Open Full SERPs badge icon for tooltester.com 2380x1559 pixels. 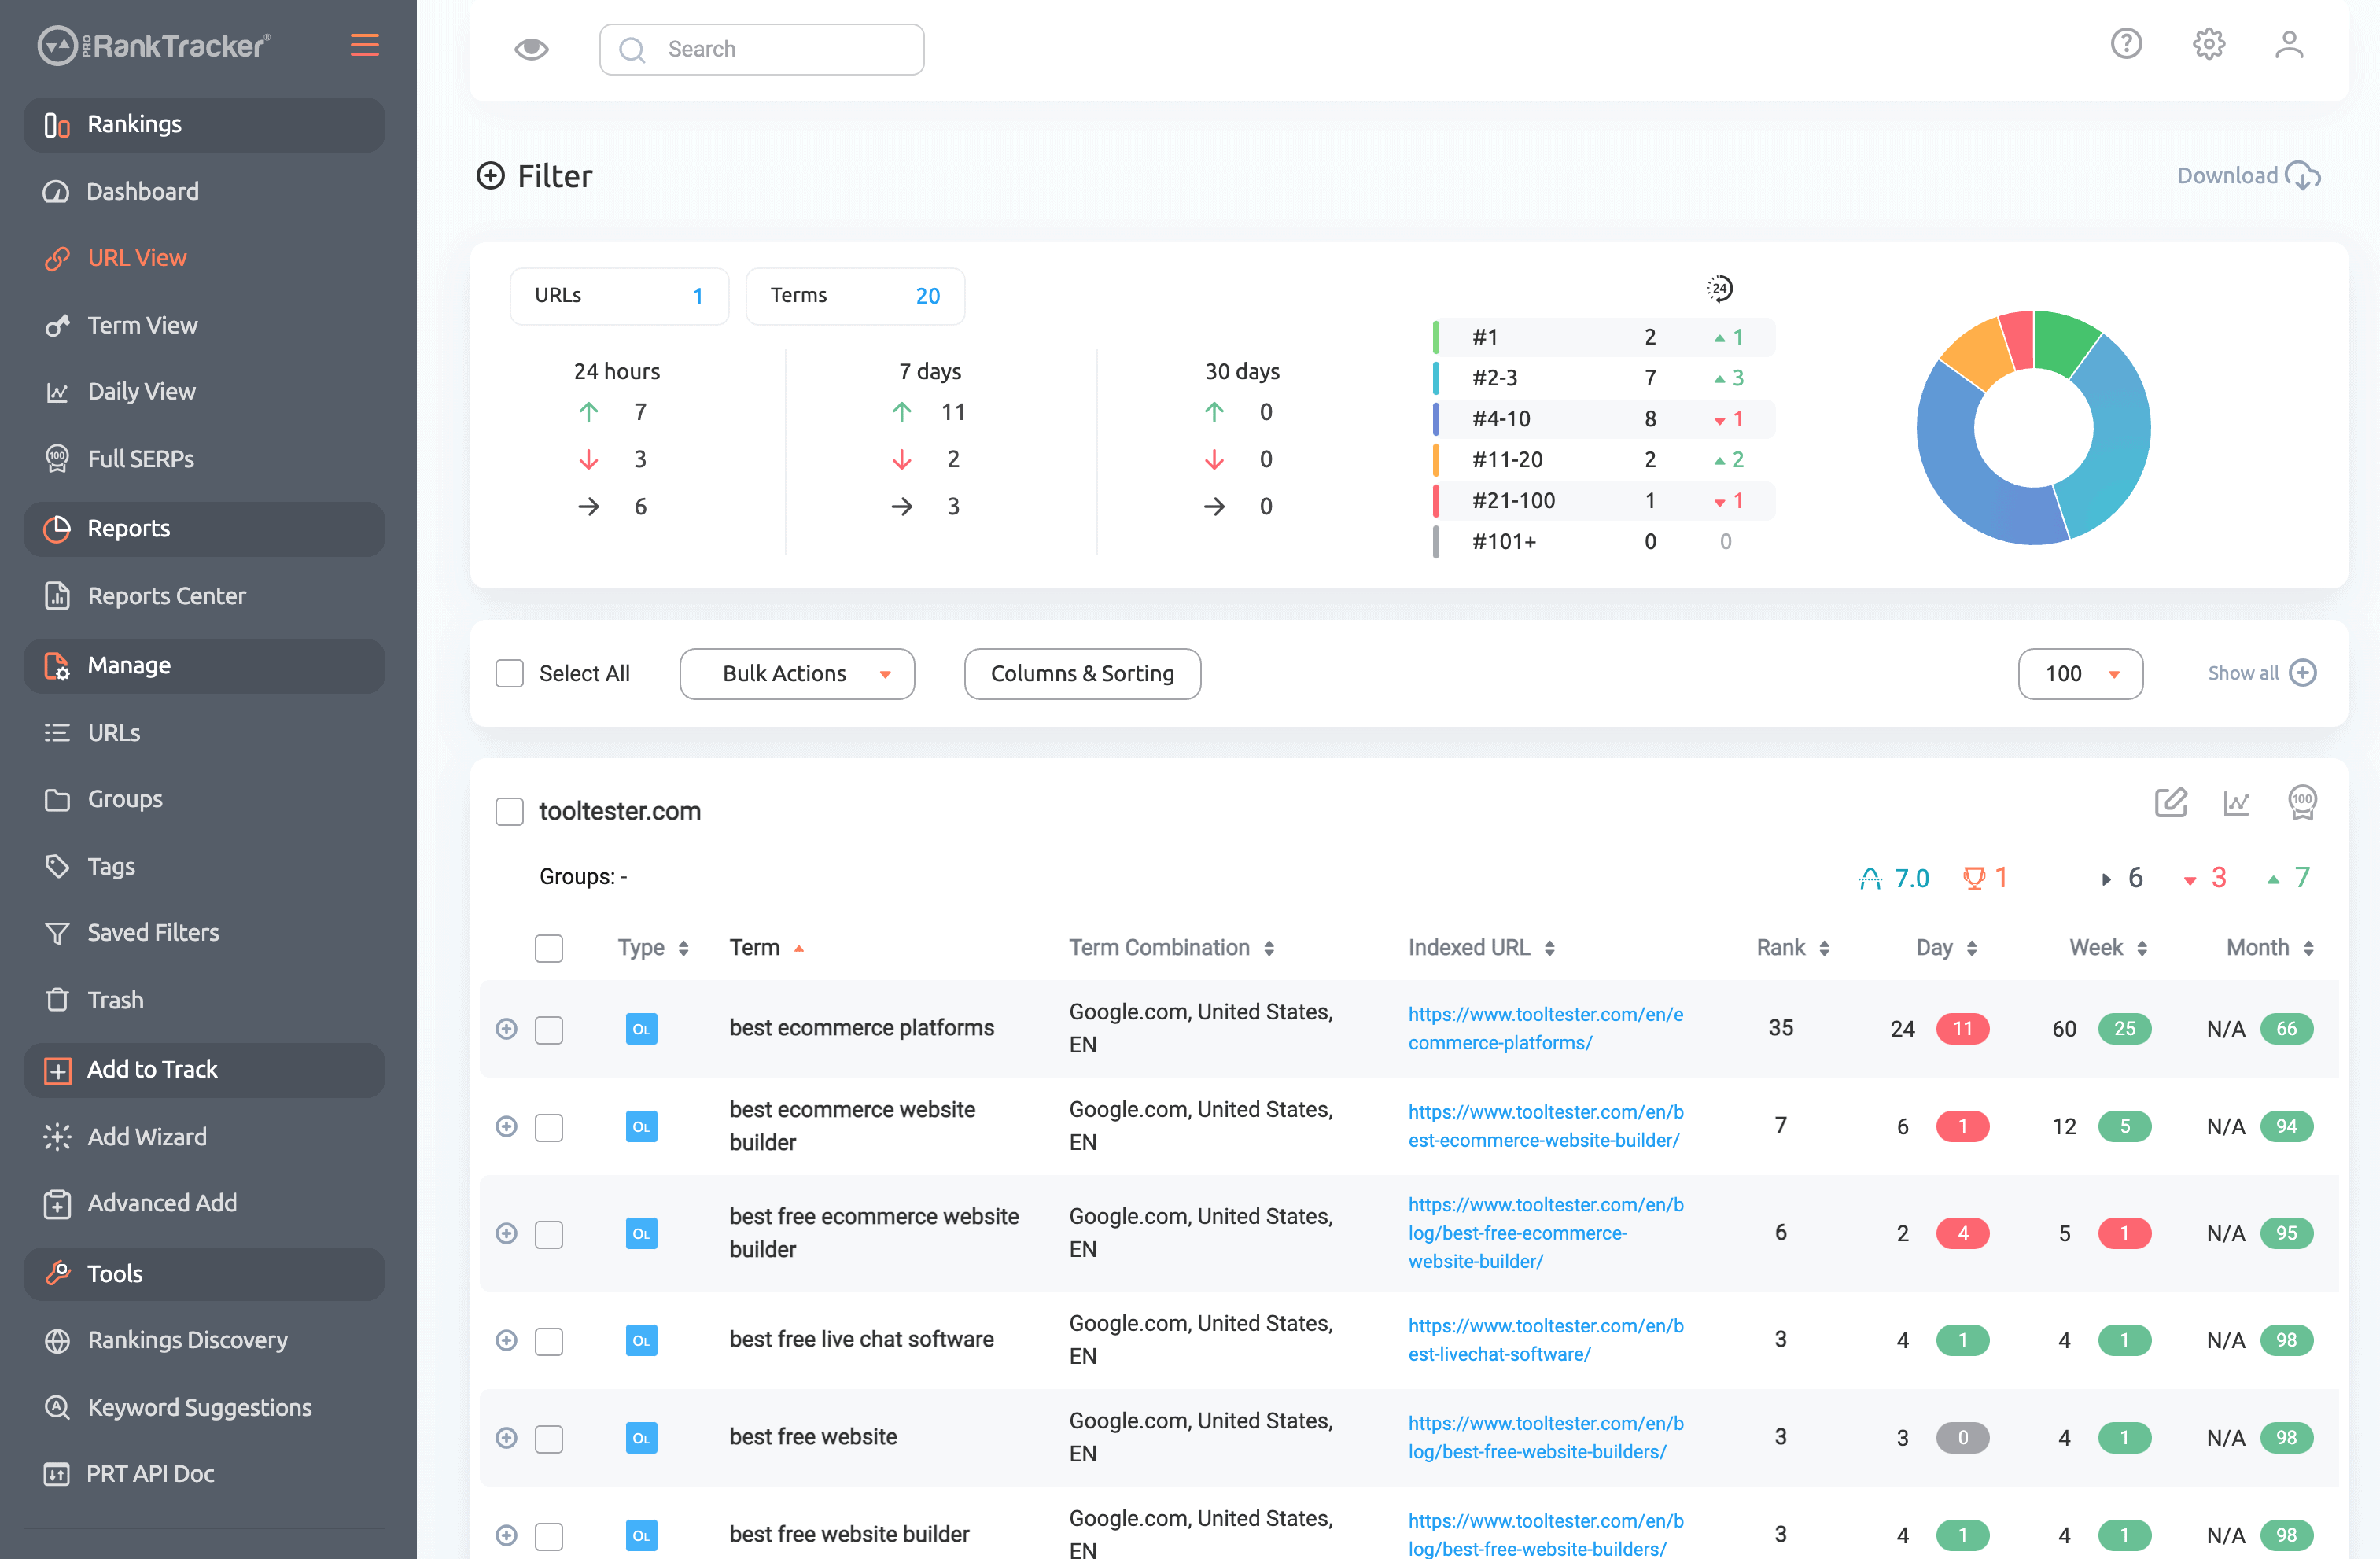[x=2302, y=802]
